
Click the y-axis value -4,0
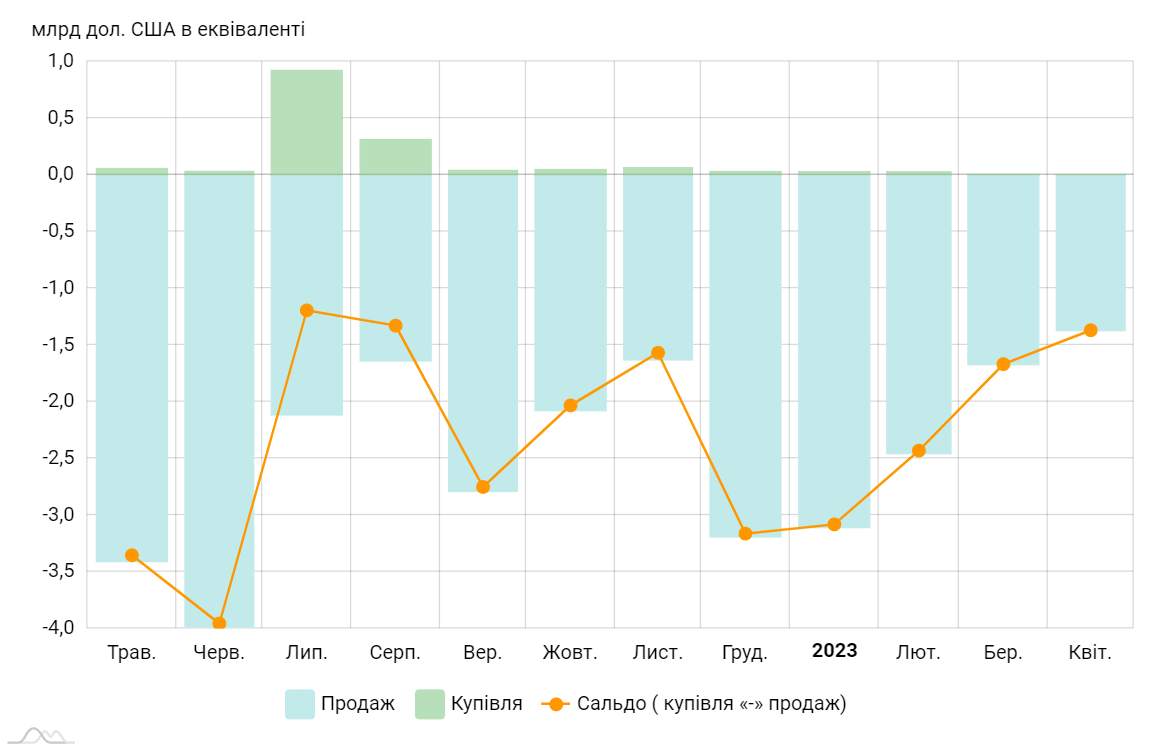pyautogui.click(x=58, y=627)
